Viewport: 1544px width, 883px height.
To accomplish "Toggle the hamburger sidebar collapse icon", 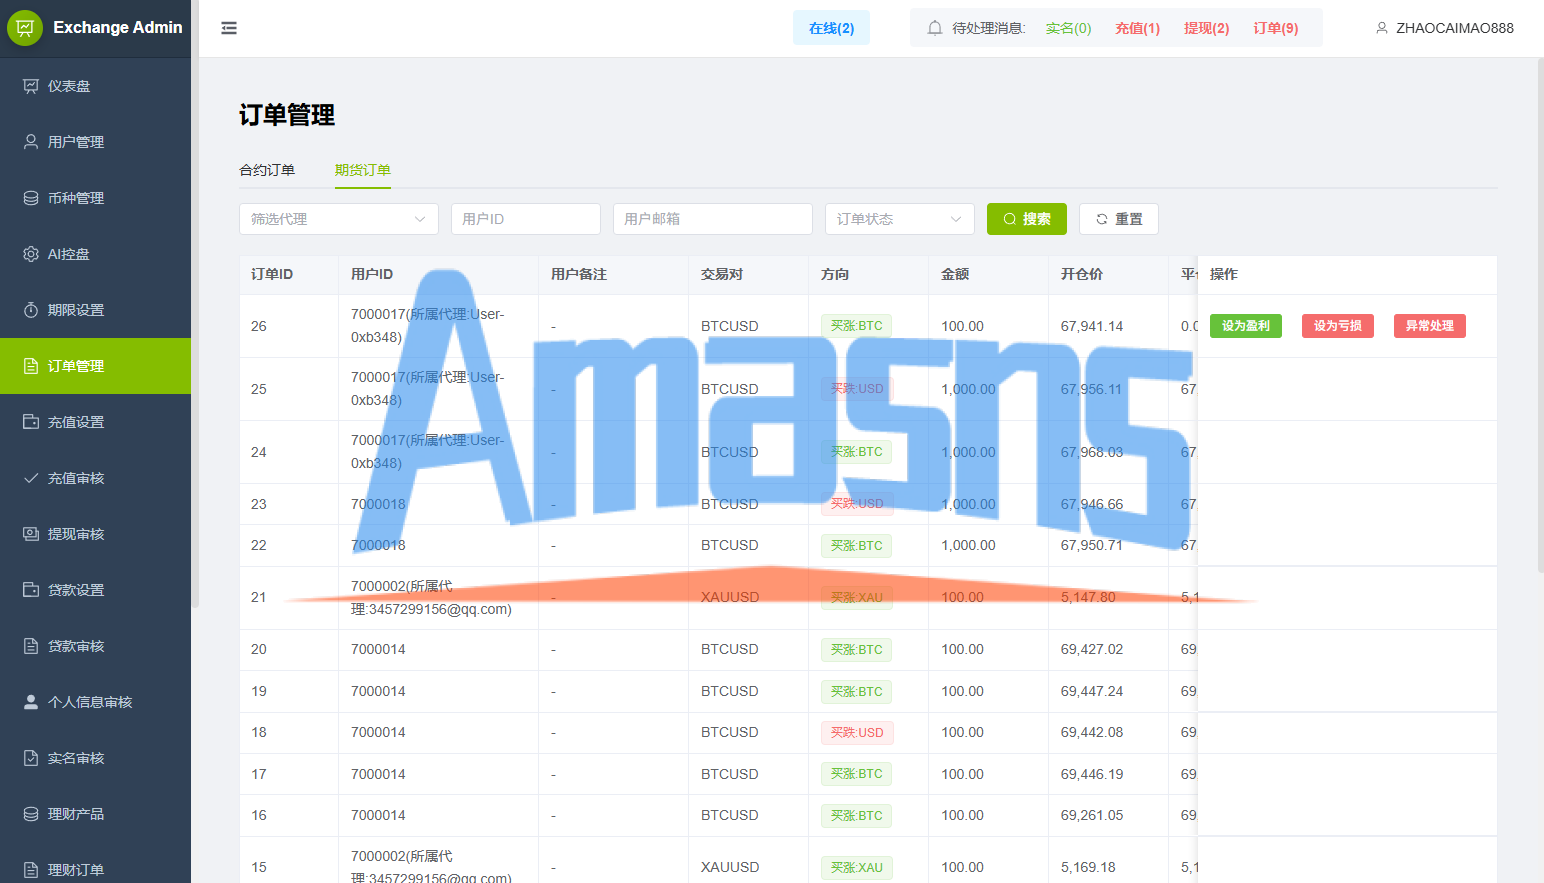I will click(229, 28).
